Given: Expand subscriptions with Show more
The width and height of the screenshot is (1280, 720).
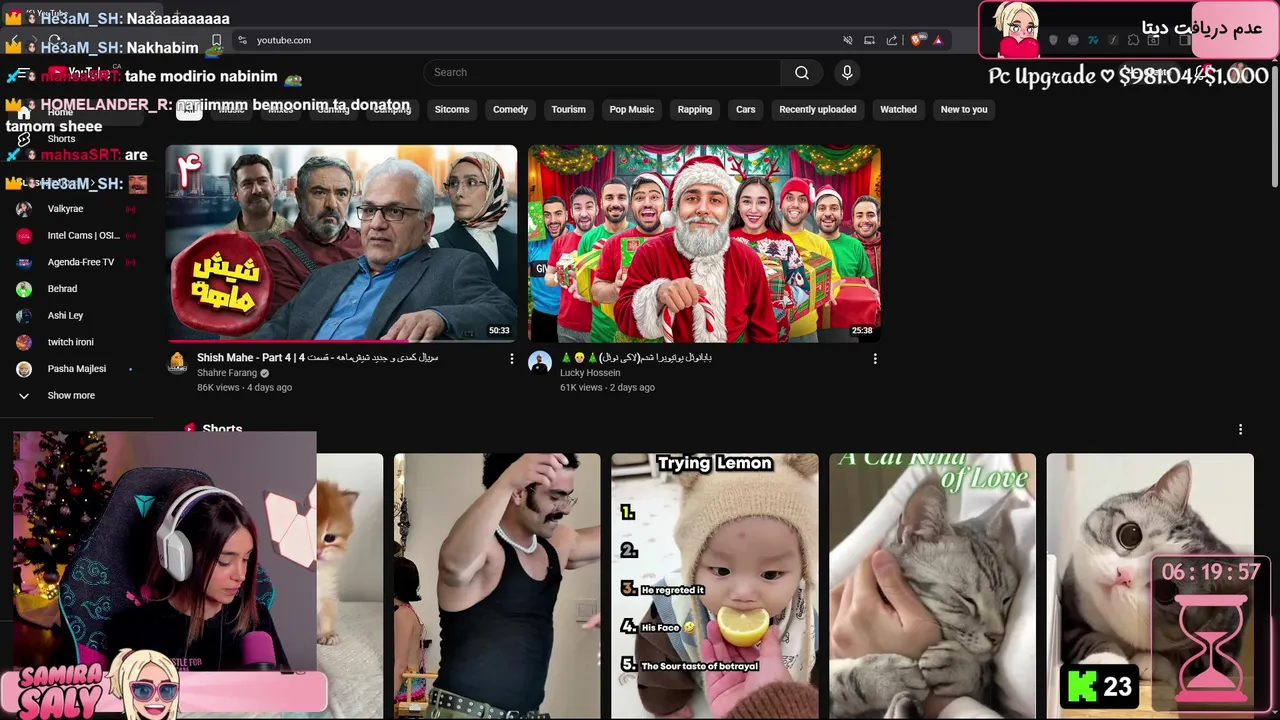Looking at the screenshot, I should [70, 395].
